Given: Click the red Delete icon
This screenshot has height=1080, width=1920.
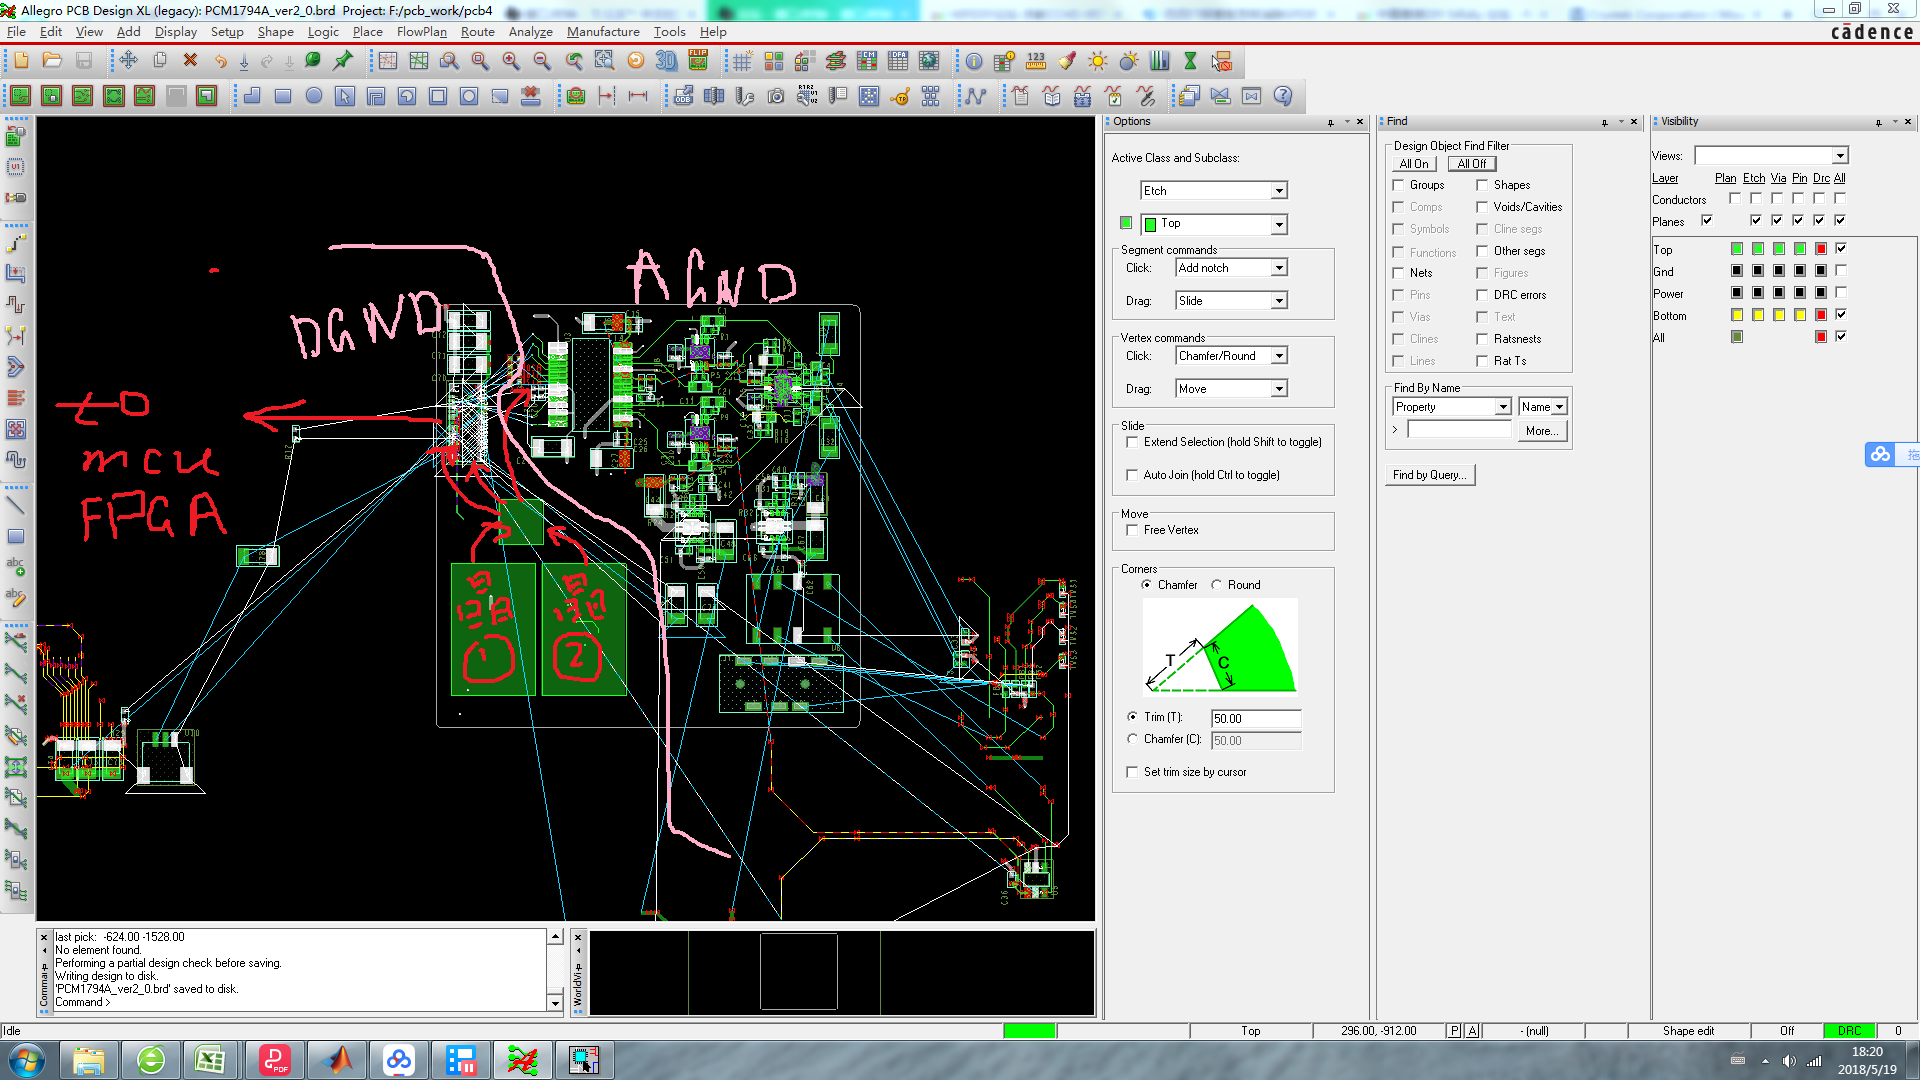Looking at the screenshot, I should tap(190, 61).
